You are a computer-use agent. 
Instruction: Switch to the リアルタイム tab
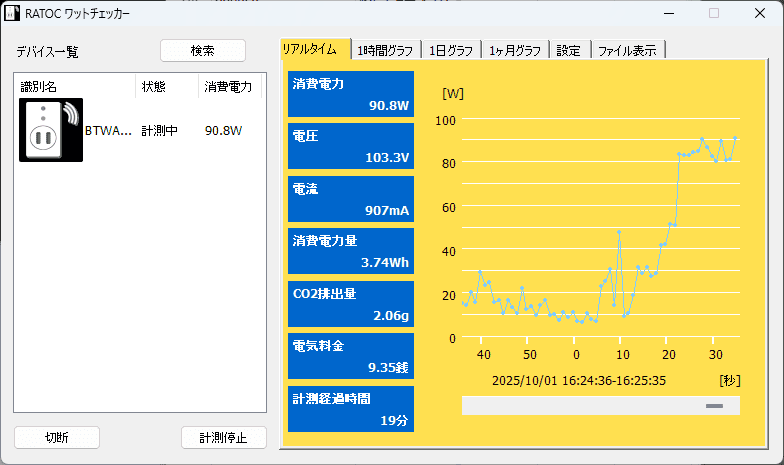[315, 50]
